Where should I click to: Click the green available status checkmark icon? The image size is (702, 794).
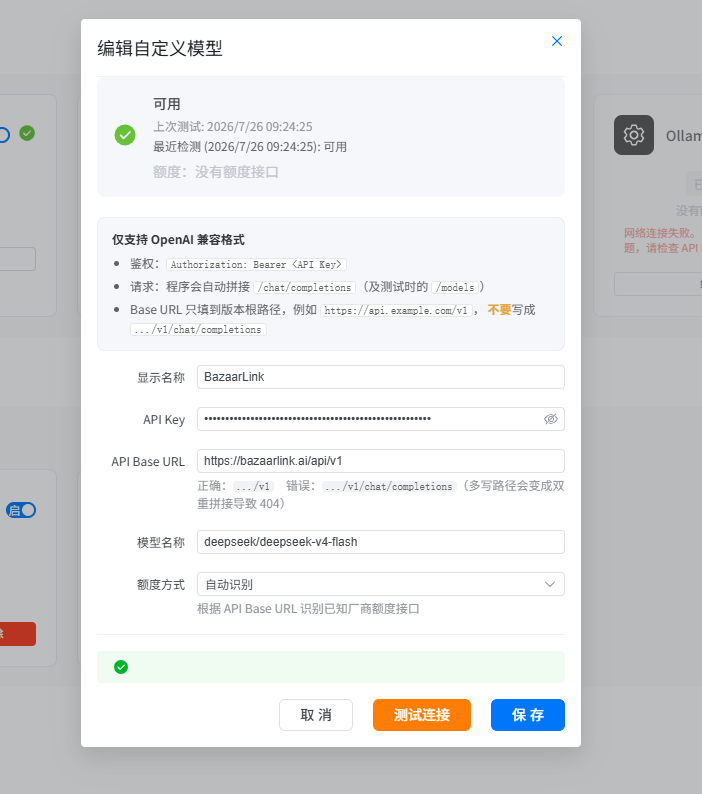125,135
